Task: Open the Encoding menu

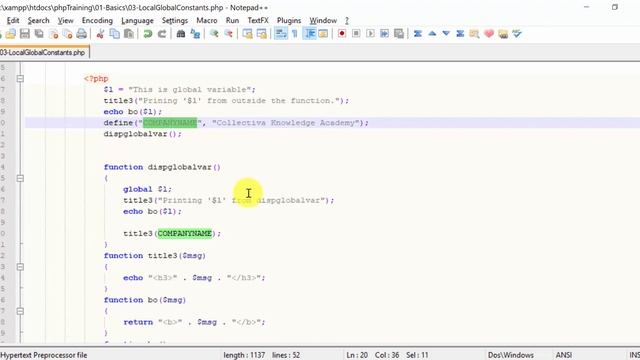Action: 97,20
